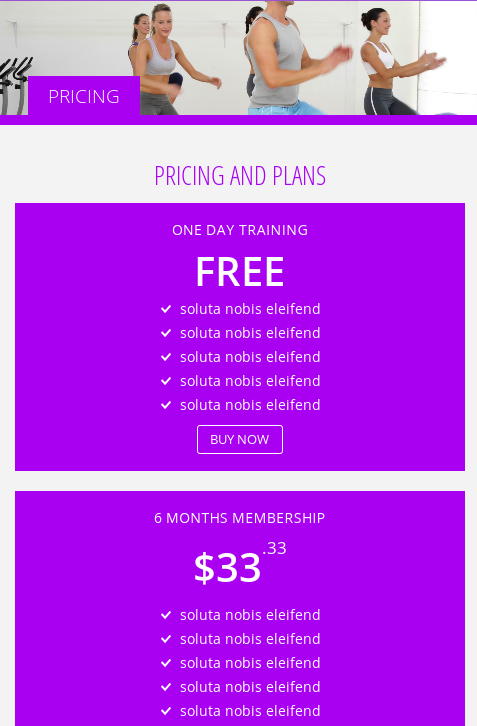Click first checkmark icon in One Day Training
This screenshot has width=477, height=726.
tap(166, 309)
